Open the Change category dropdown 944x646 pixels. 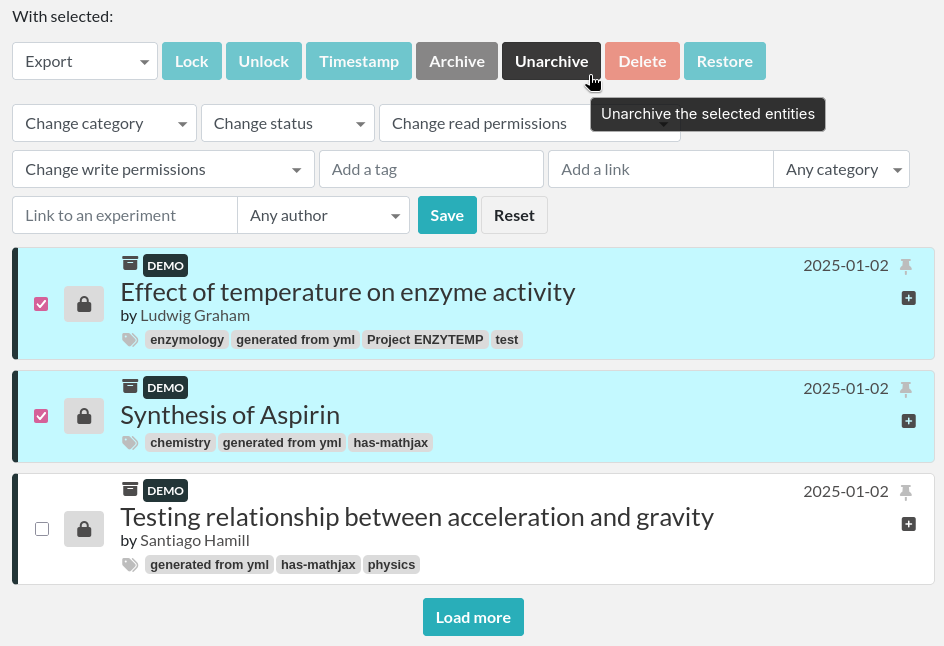pos(104,124)
